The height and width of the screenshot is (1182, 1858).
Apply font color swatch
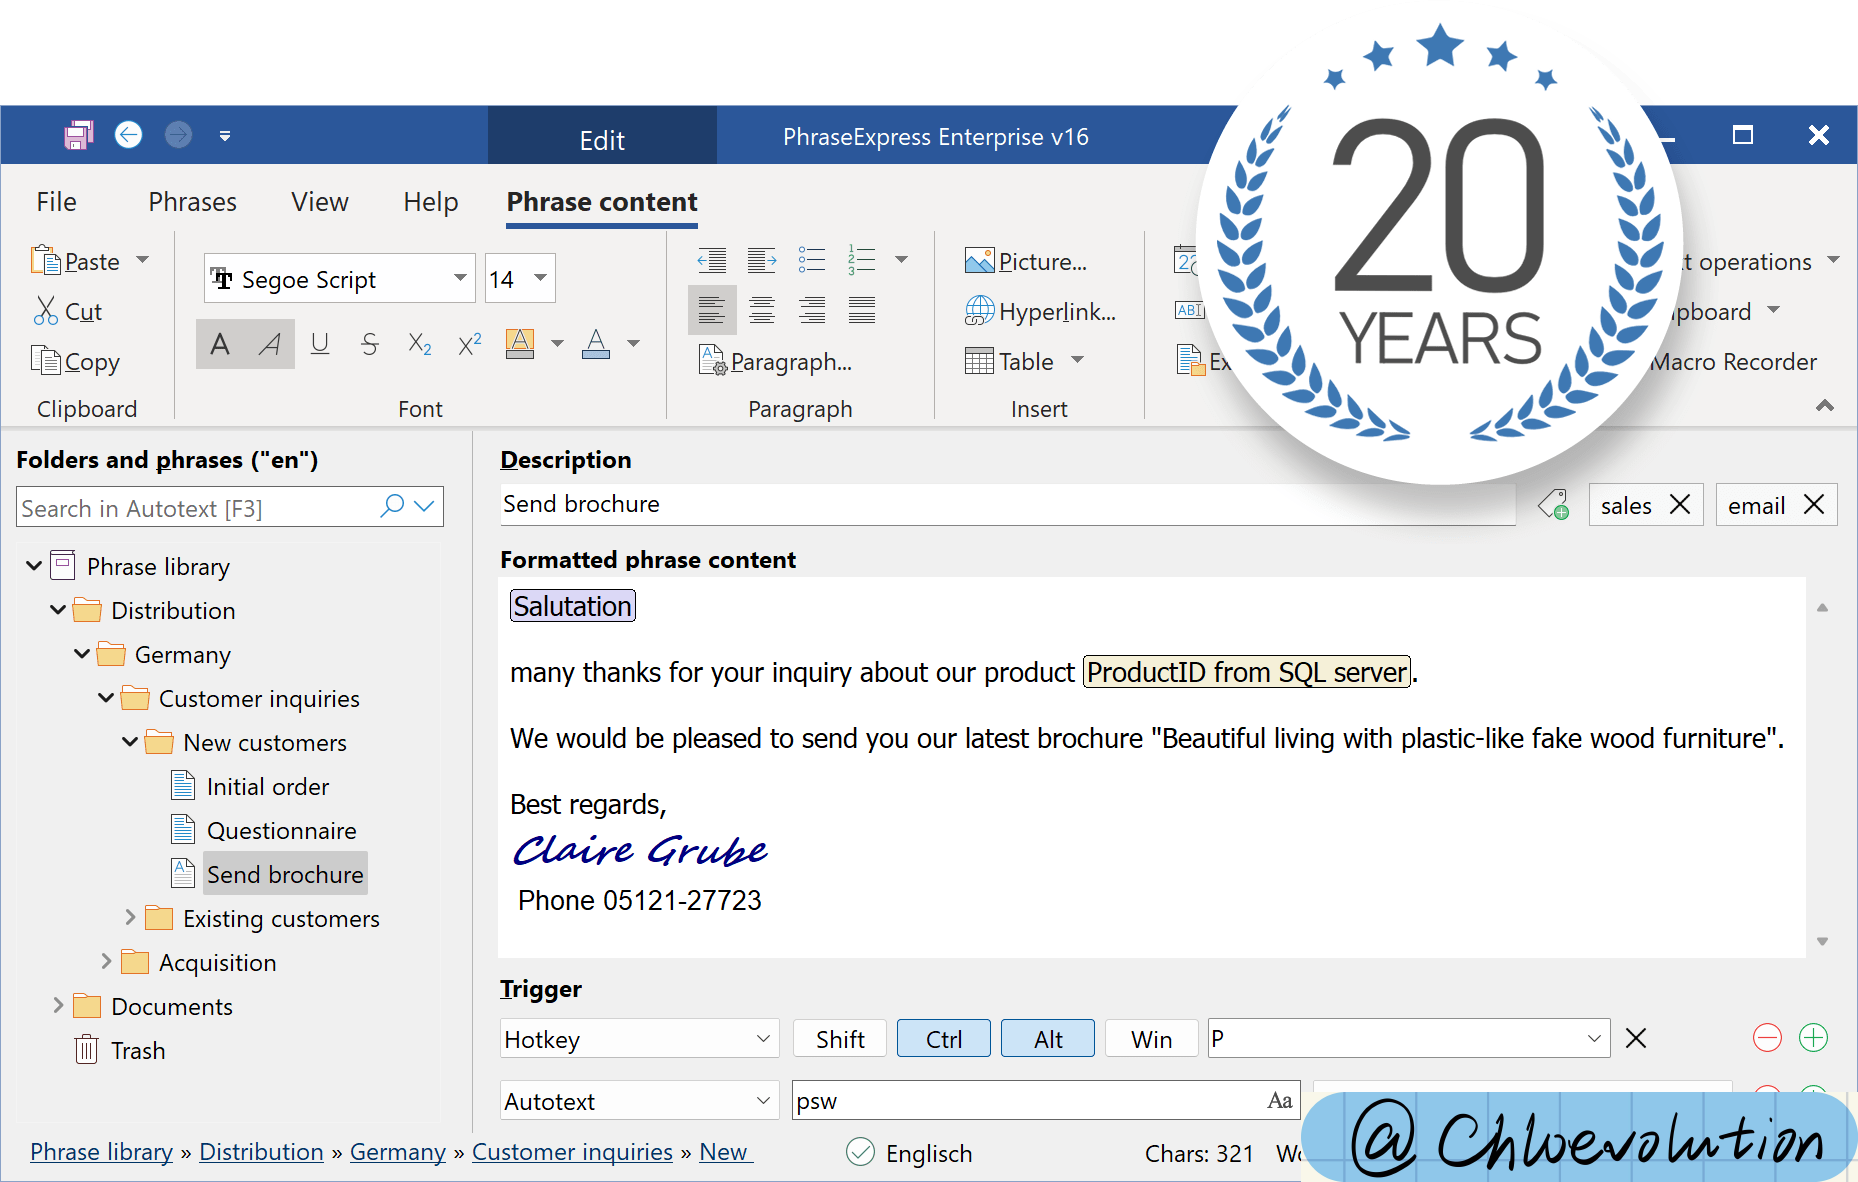pyautogui.click(x=596, y=344)
